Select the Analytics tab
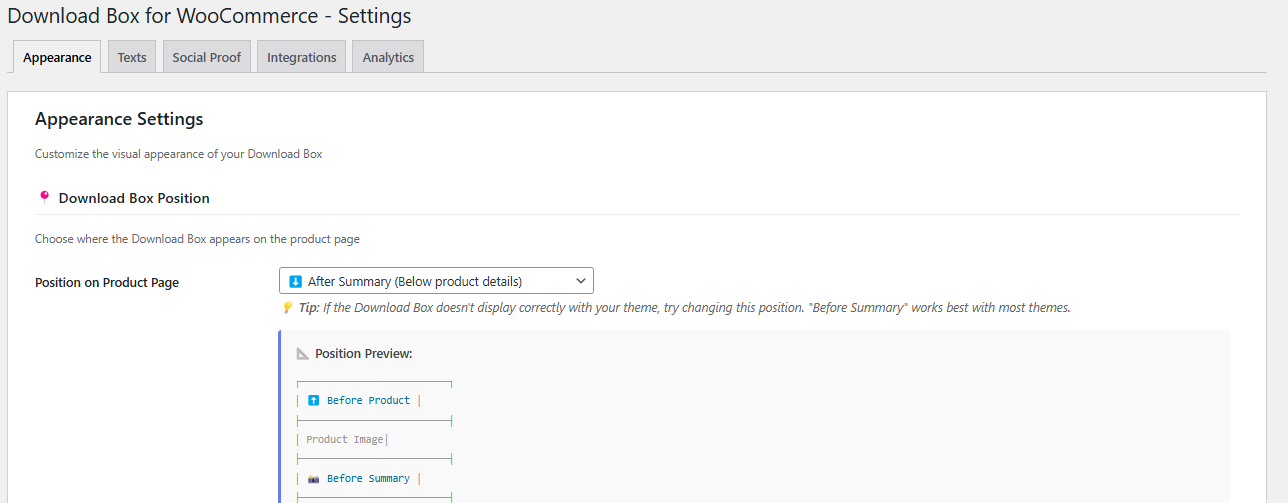Image resolution: width=1288 pixels, height=503 pixels. [388, 57]
